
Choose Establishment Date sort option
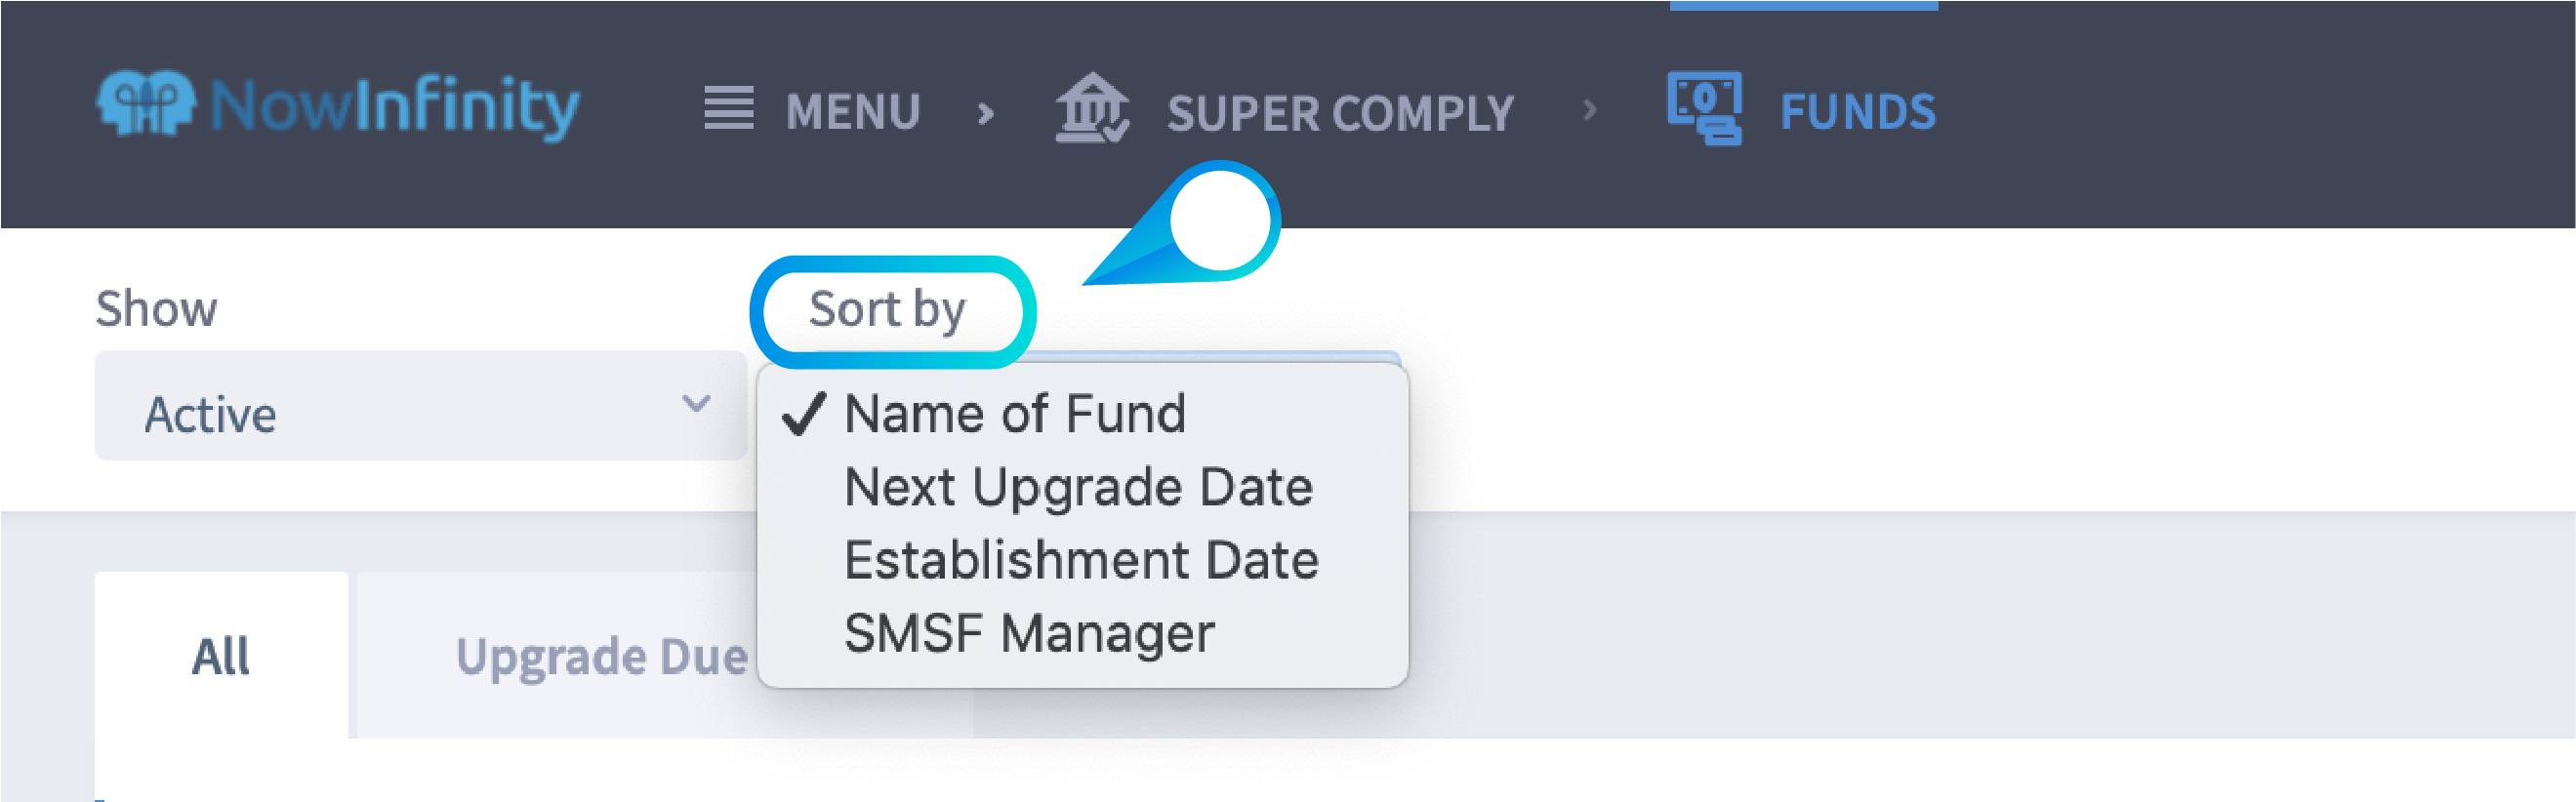click(x=1083, y=560)
